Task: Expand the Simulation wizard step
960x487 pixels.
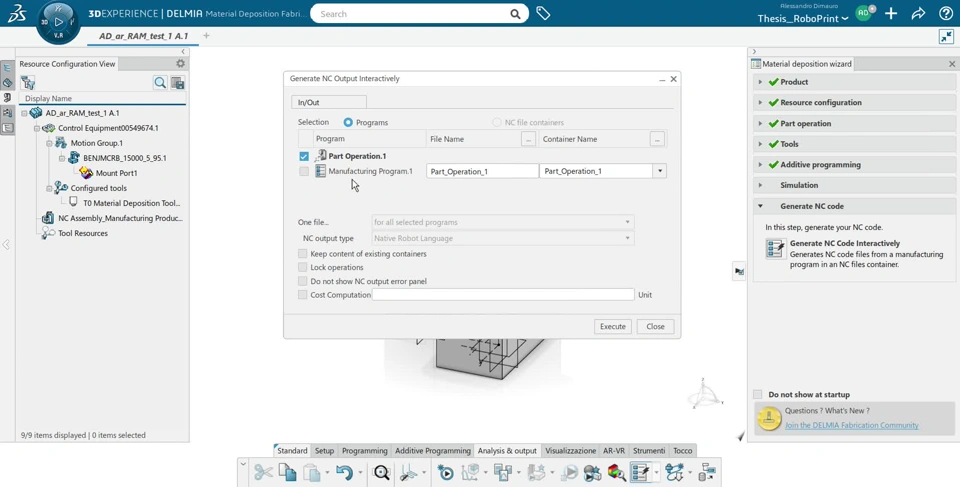Action: (x=760, y=185)
